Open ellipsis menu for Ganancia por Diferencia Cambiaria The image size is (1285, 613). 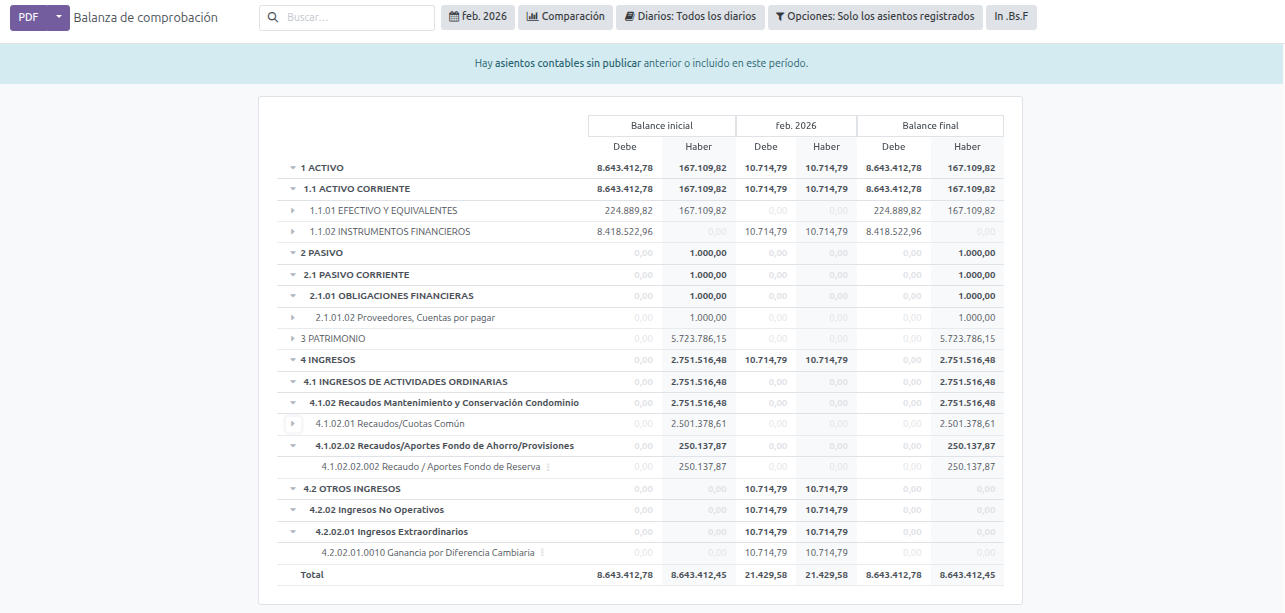pyautogui.click(x=543, y=553)
